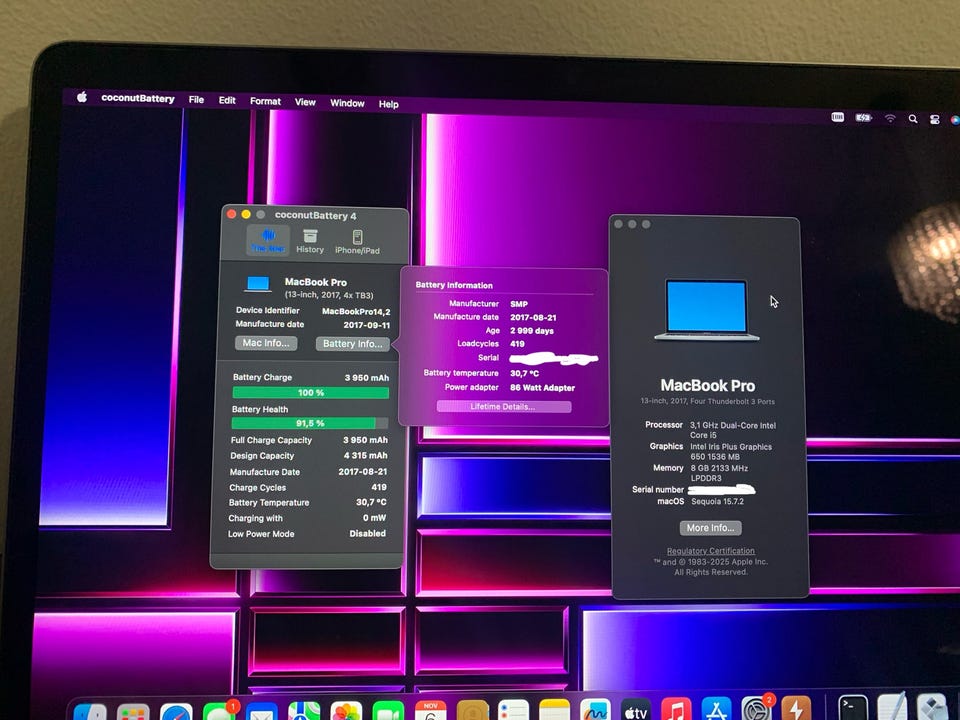Open the Window menu
The image size is (960, 720).
pyautogui.click(x=347, y=103)
